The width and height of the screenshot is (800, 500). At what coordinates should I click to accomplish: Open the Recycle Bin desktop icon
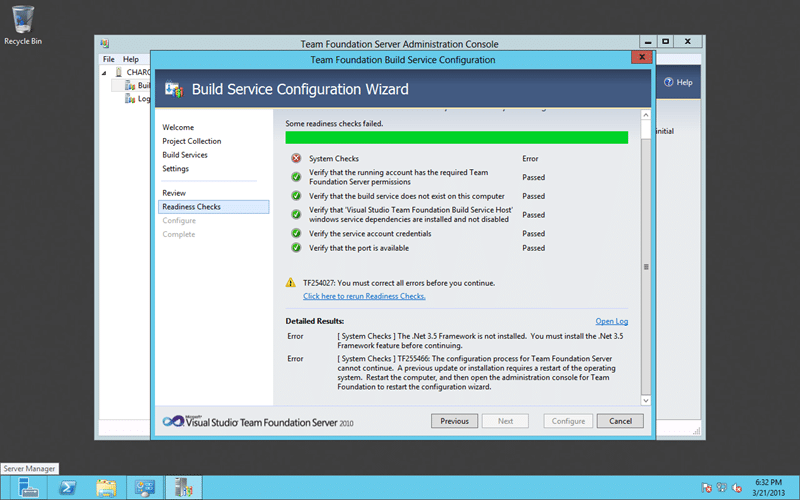23,26
